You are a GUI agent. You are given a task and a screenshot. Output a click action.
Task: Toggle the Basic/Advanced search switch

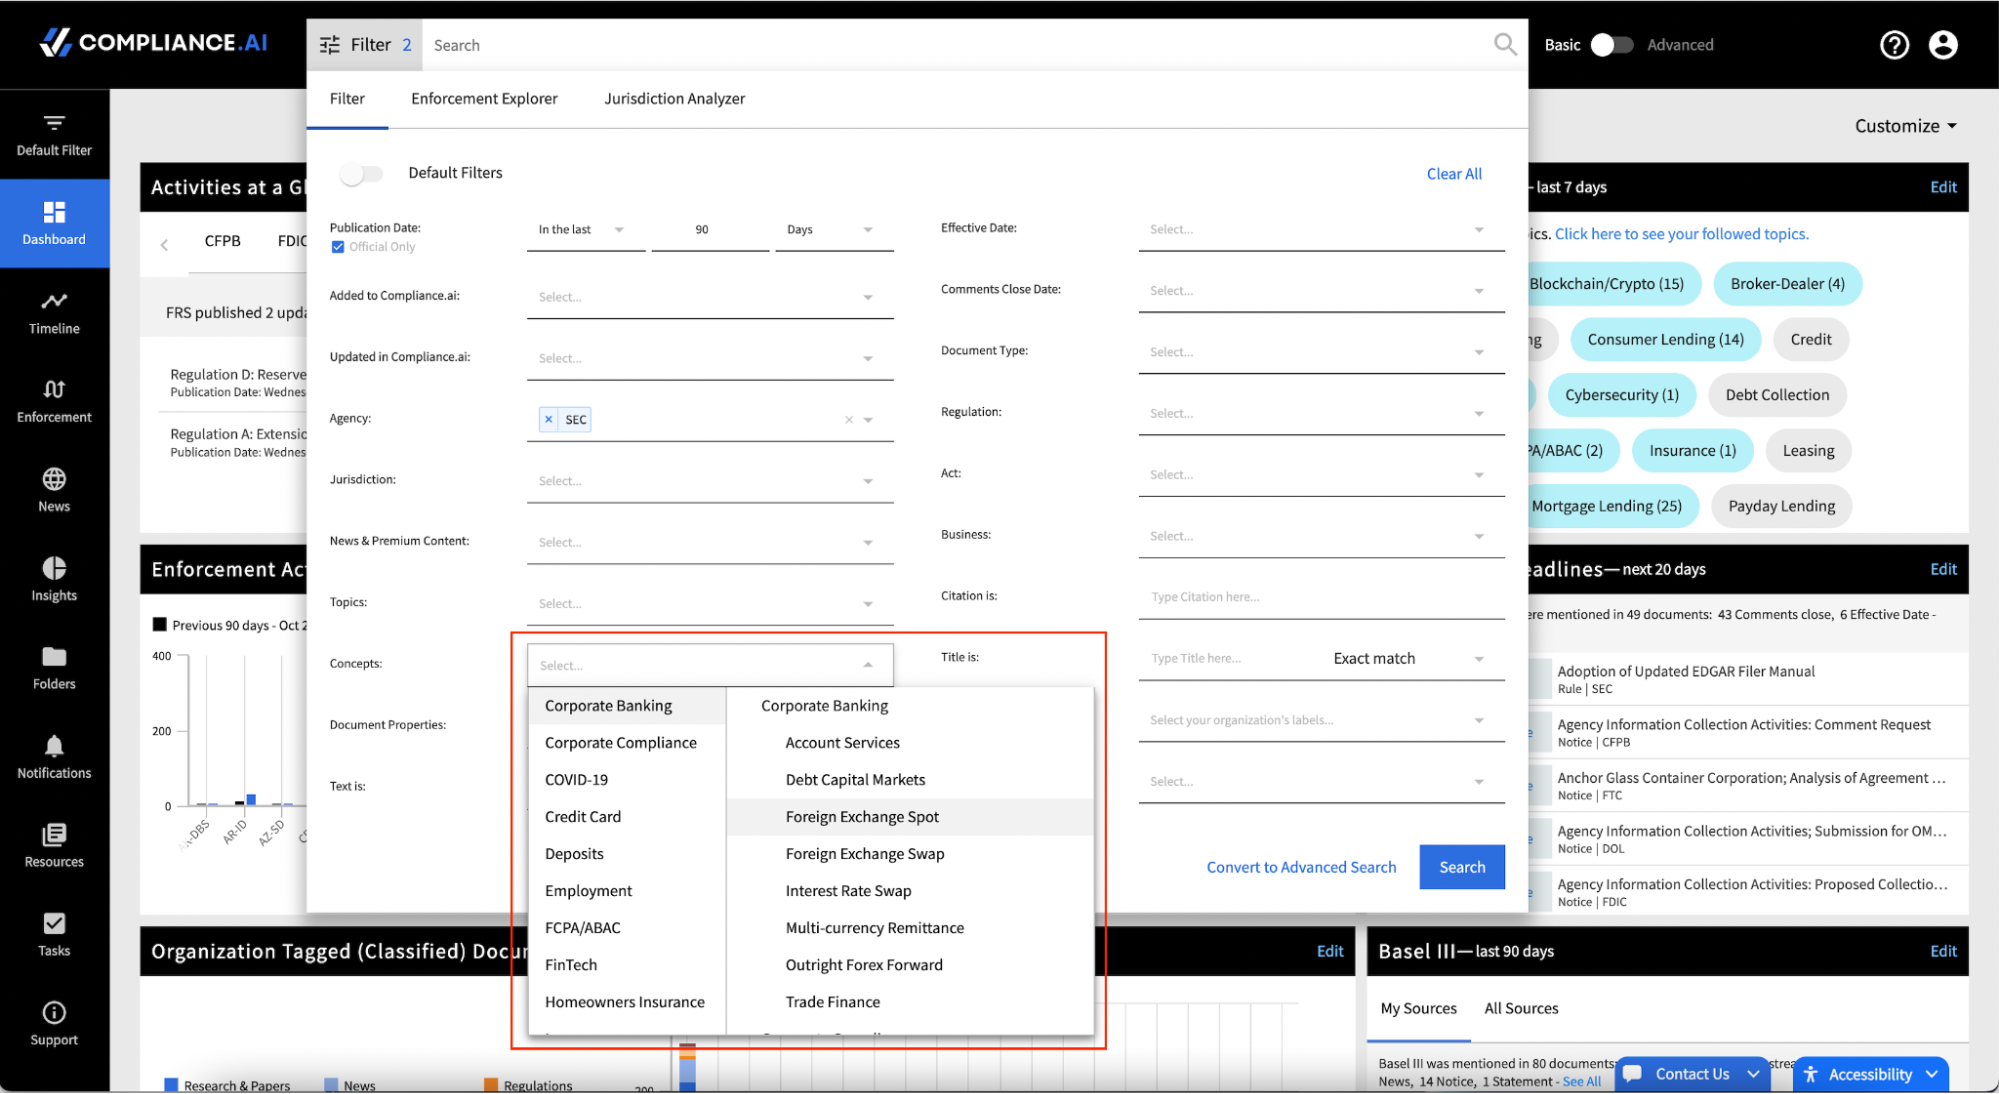[x=1611, y=45]
